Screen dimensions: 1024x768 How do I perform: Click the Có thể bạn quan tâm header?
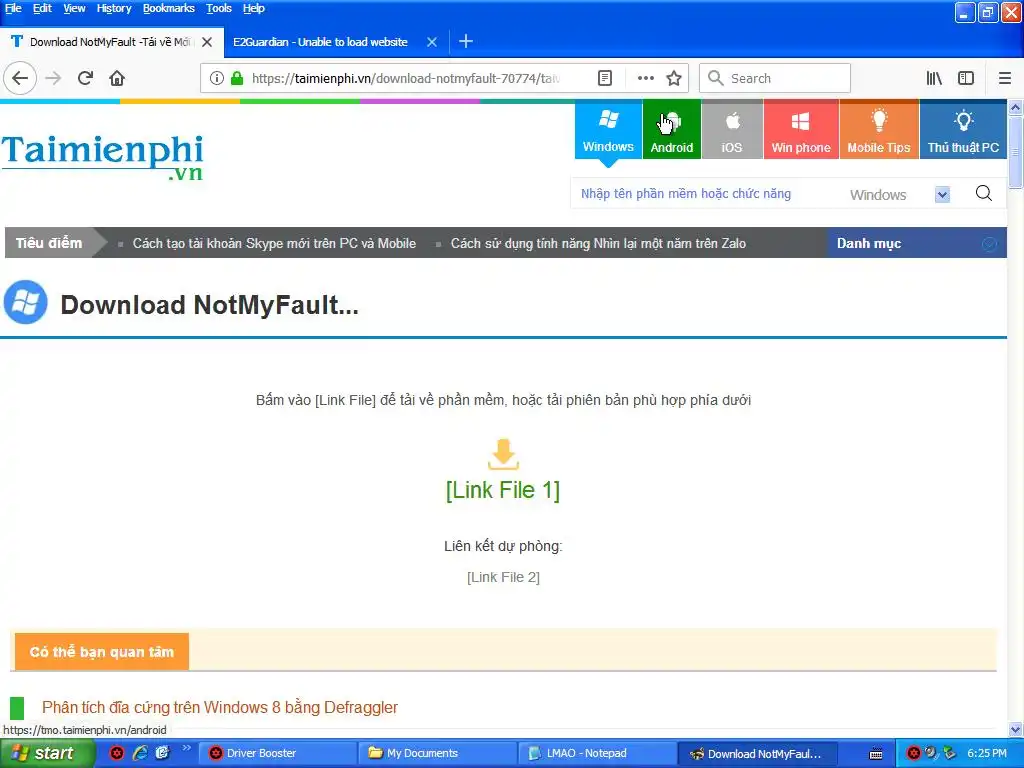(x=102, y=652)
